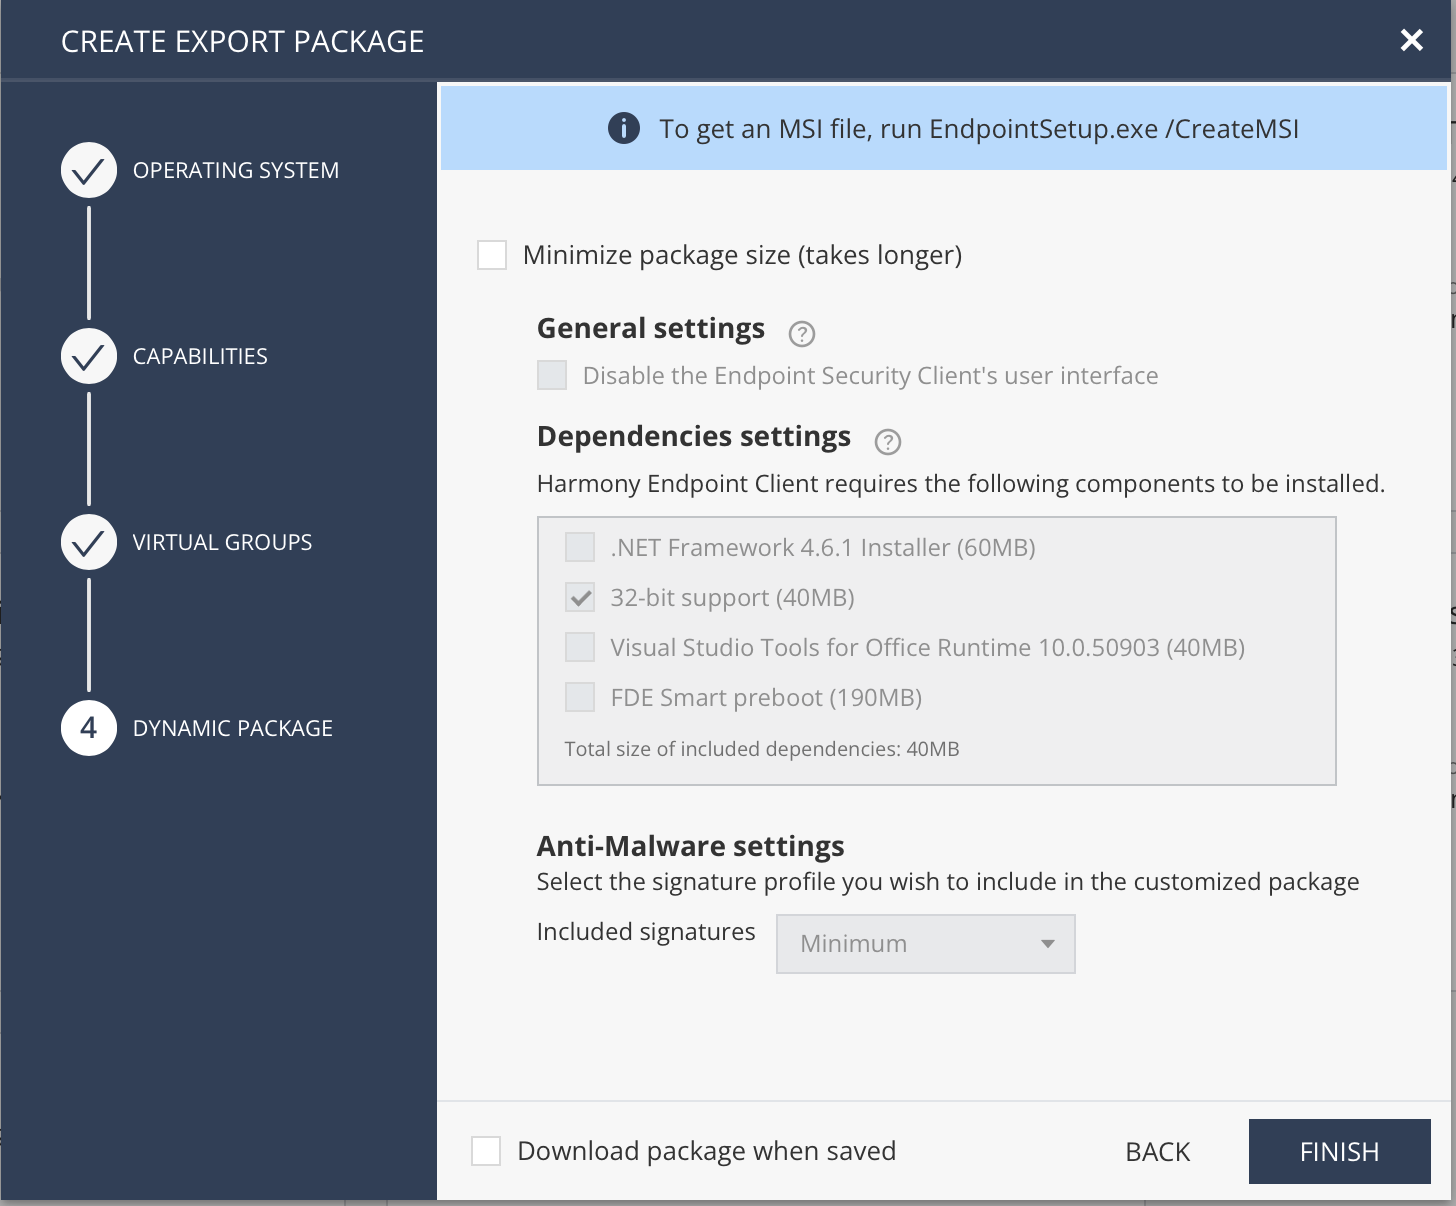
Task: Tick Disable the Endpoint Security Client's user interface
Action: coord(552,376)
